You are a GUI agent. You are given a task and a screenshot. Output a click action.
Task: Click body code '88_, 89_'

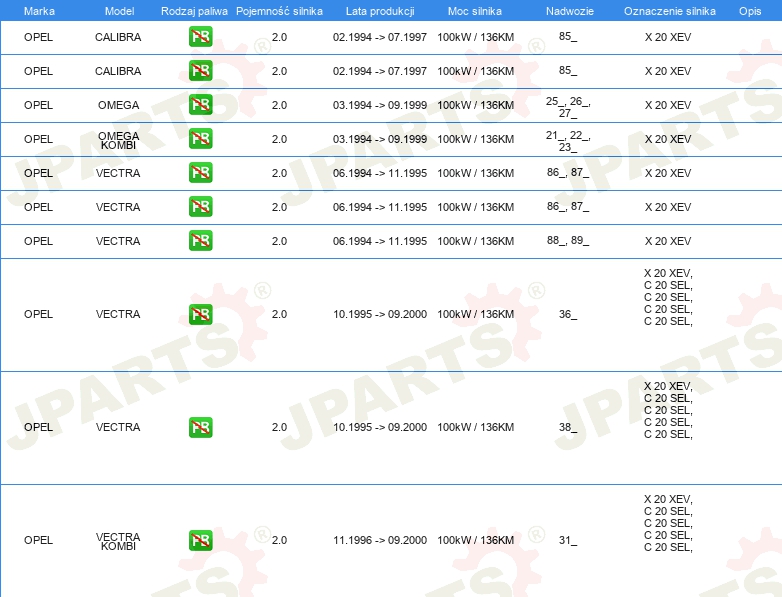click(x=568, y=240)
